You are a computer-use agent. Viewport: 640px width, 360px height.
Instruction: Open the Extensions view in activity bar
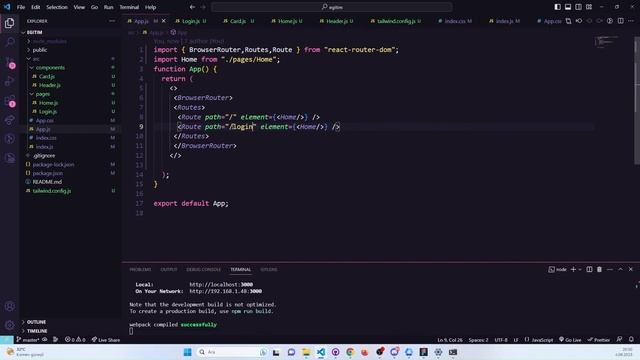pyautogui.click(x=9, y=100)
